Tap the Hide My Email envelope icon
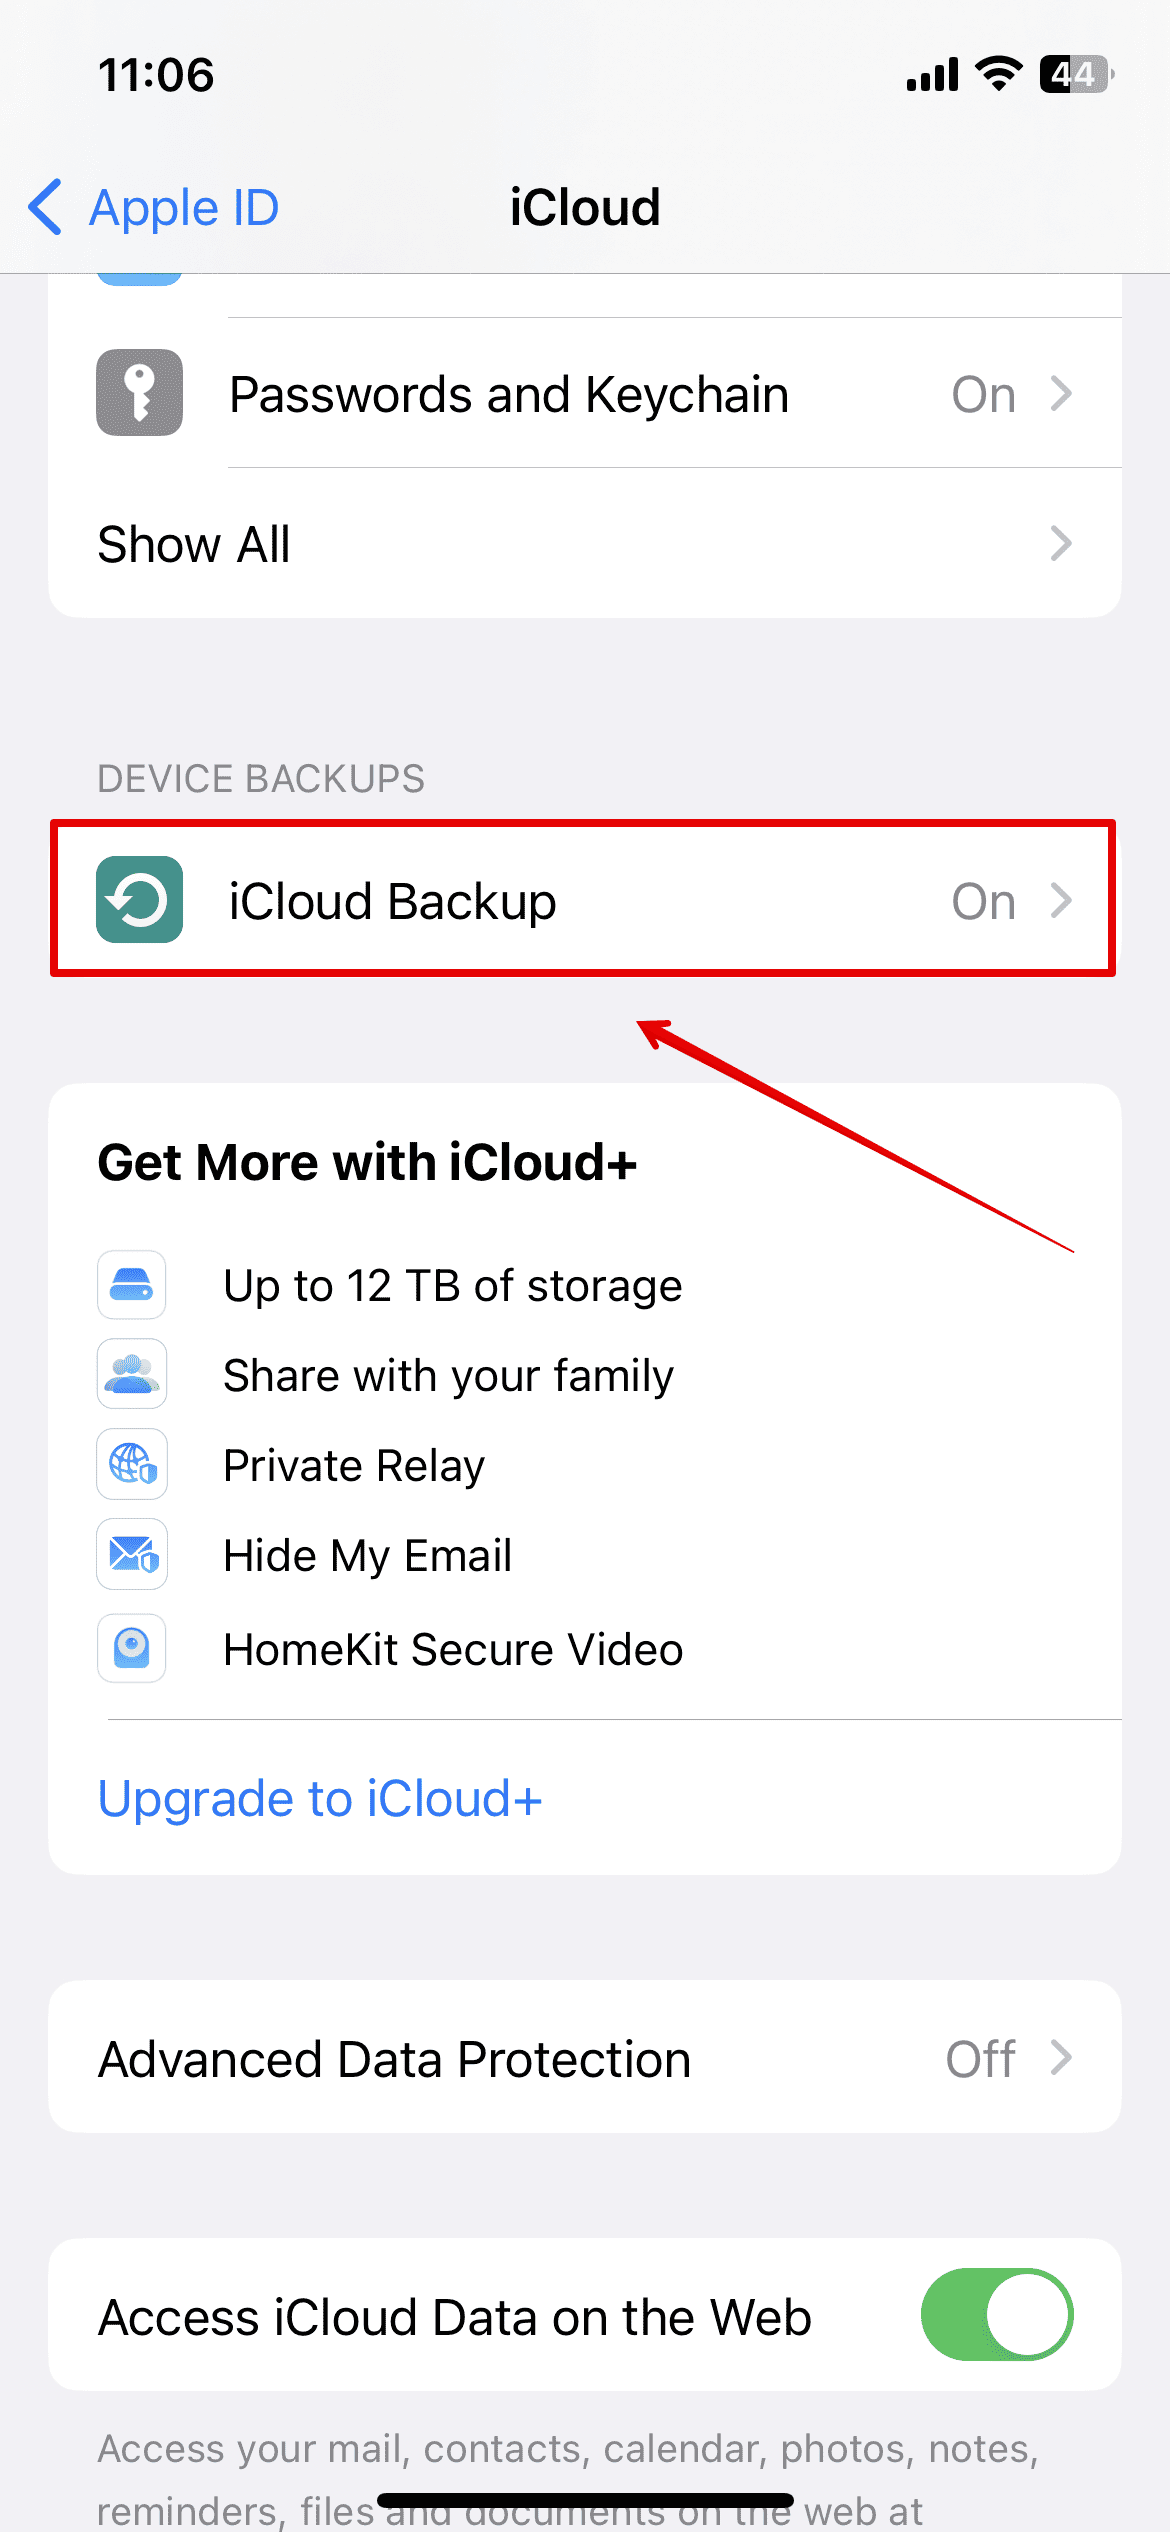 pyautogui.click(x=132, y=1555)
